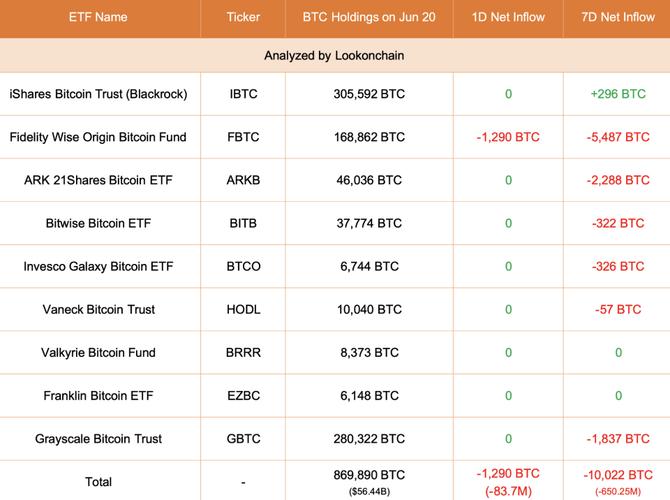670x500 pixels.
Task: Select the Franklin Bitcoin ETF name
Action: click(x=98, y=395)
